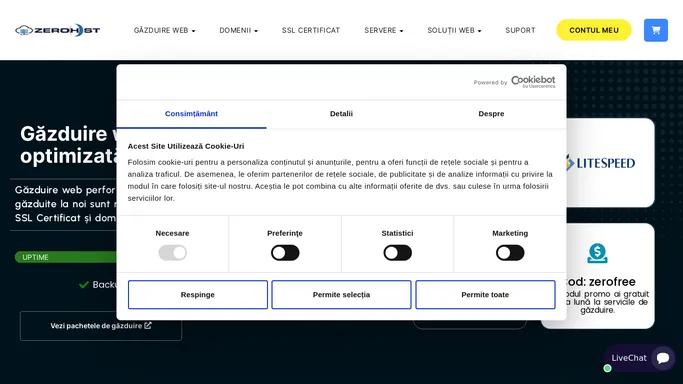
Task: Switch to the Despre tab
Action: pyautogui.click(x=491, y=114)
